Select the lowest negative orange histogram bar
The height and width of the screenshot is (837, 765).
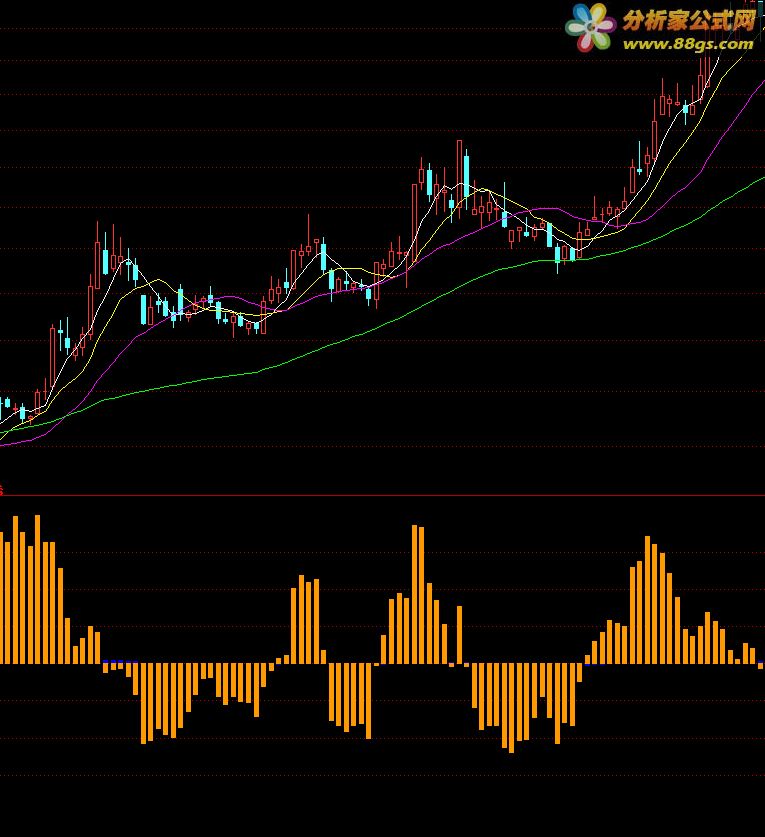(x=511, y=708)
